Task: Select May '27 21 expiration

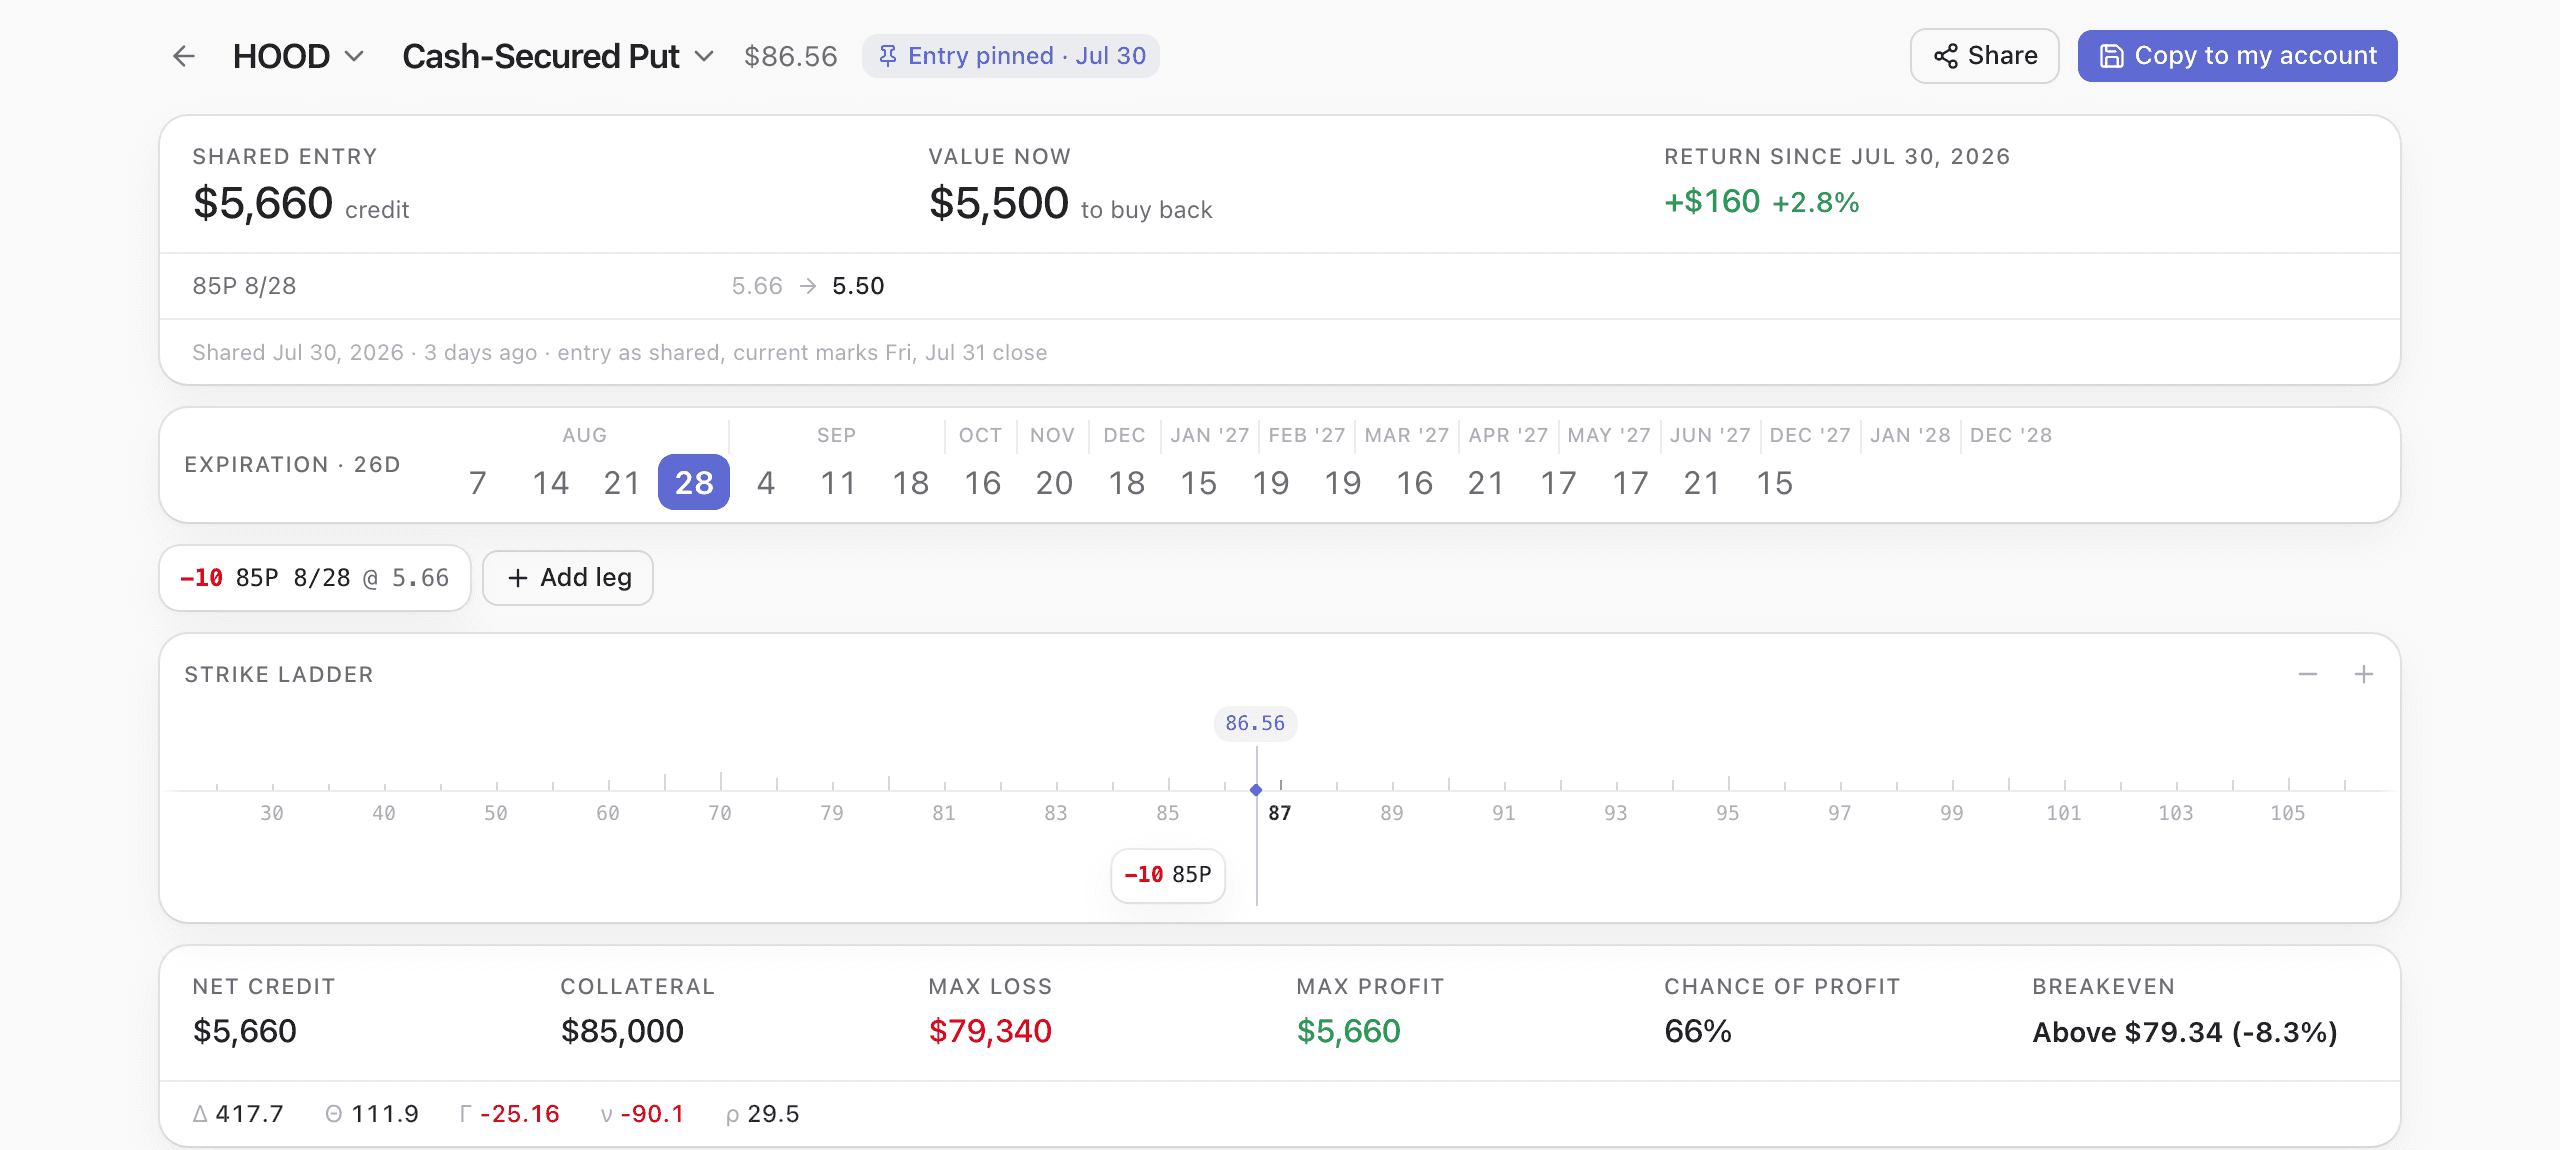Action: (x=1486, y=483)
